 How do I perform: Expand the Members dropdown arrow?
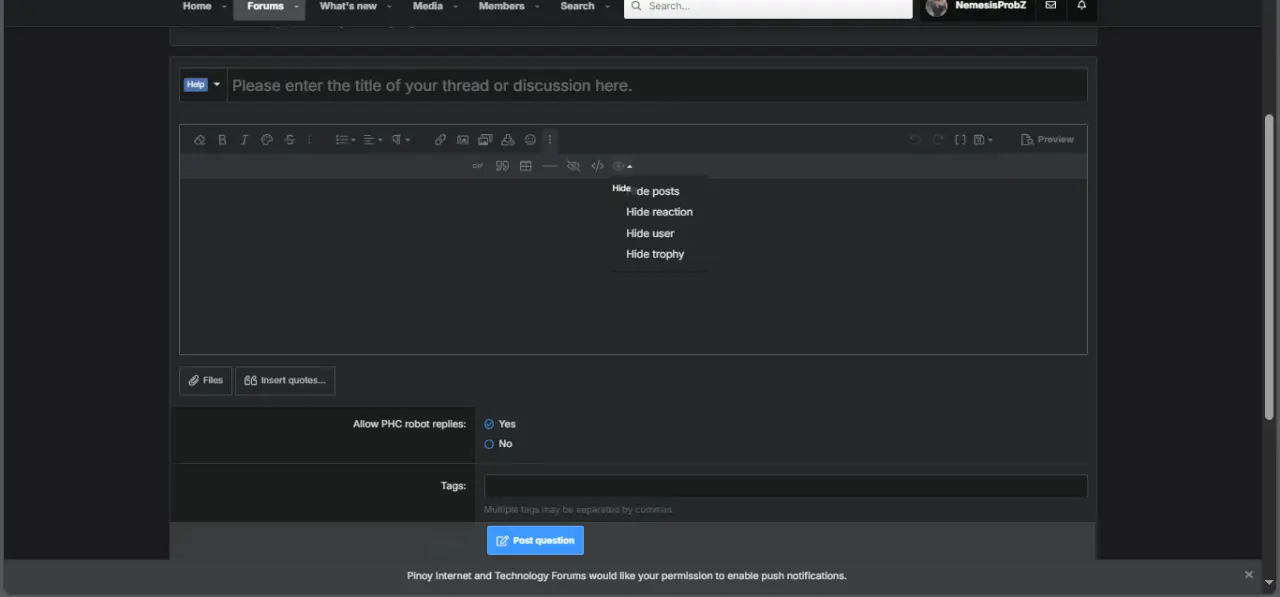click(x=538, y=7)
